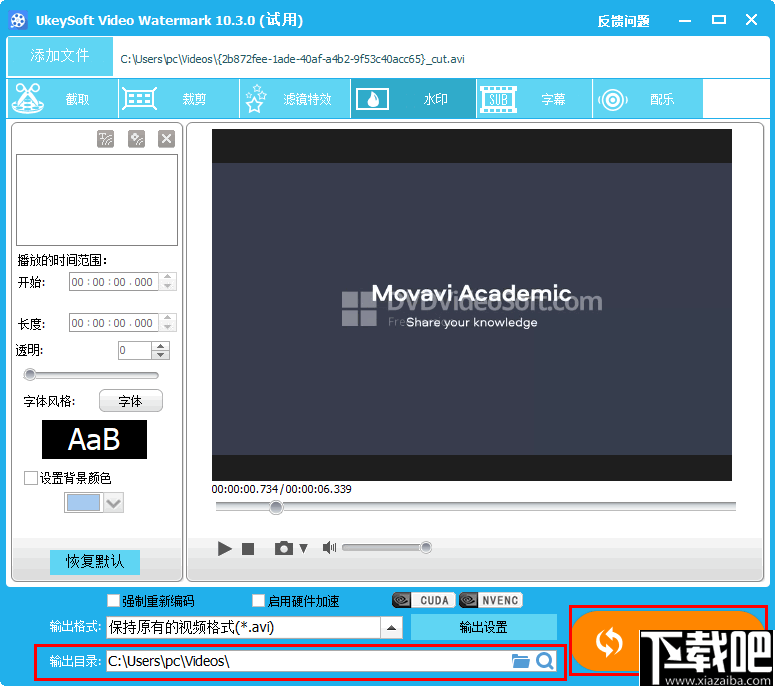Click the video seek bar handle
This screenshot has width=775, height=686.
[x=276, y=507]
